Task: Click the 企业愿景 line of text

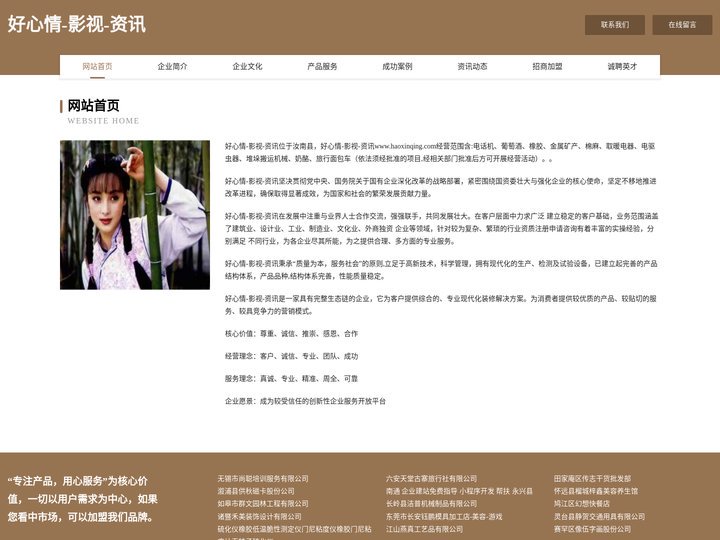Action: 305,401
